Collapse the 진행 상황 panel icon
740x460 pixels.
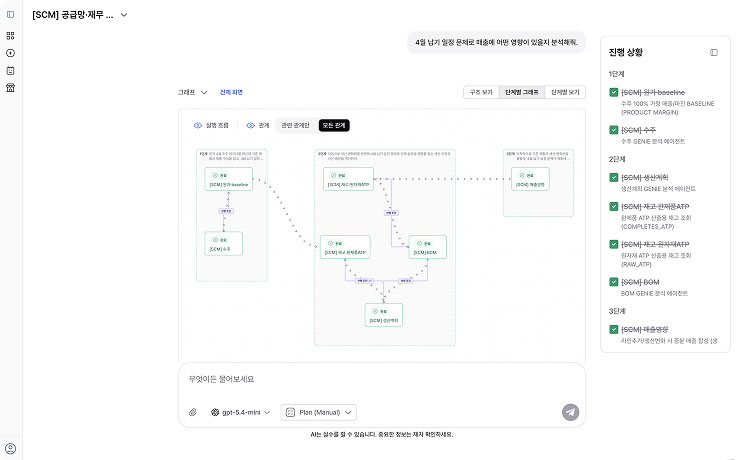[714, 52]
